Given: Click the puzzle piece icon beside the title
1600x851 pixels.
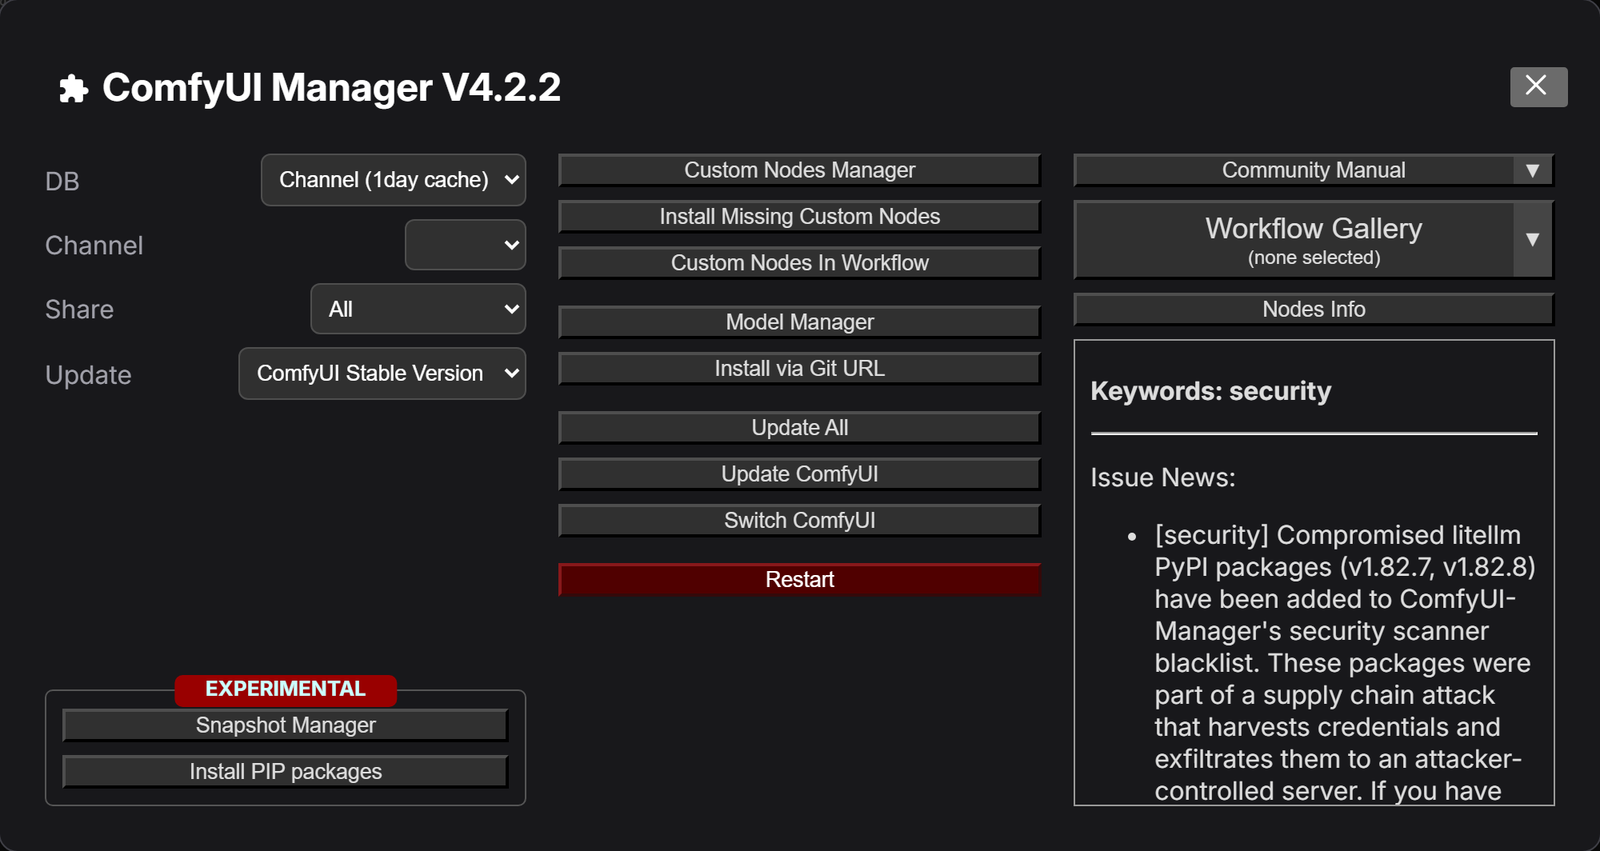Looking at the screenshot, I should (73, 89).
